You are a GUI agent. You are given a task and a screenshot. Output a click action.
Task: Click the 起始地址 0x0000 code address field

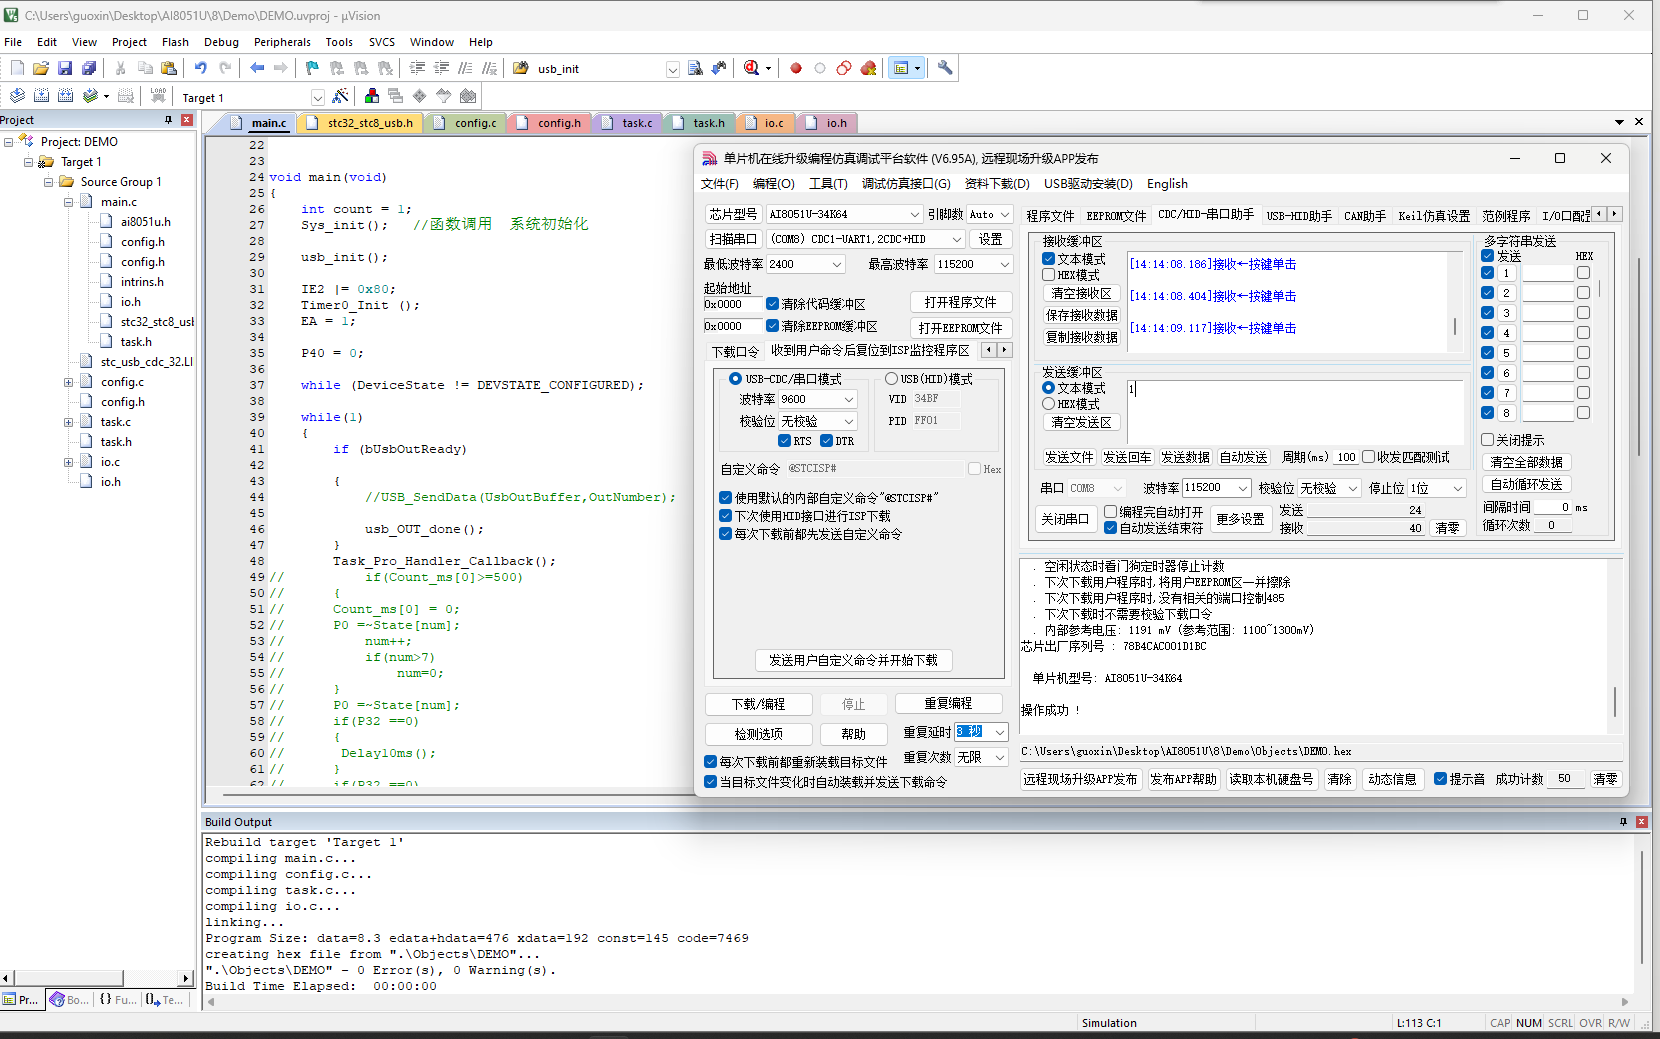(733, 304)
